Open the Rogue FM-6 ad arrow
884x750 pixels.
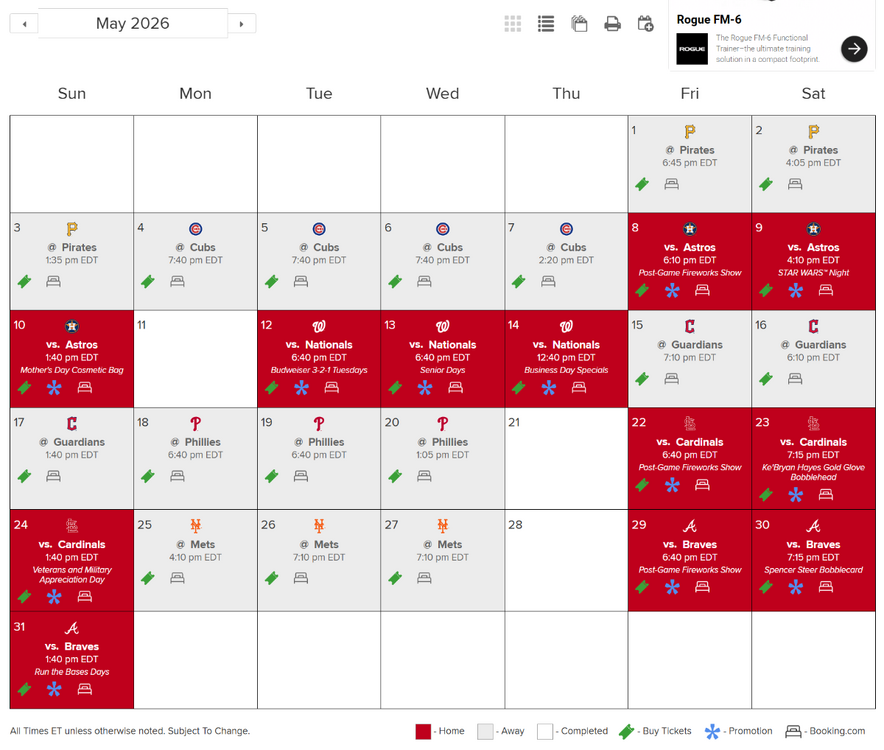click(x=854, y=48)
